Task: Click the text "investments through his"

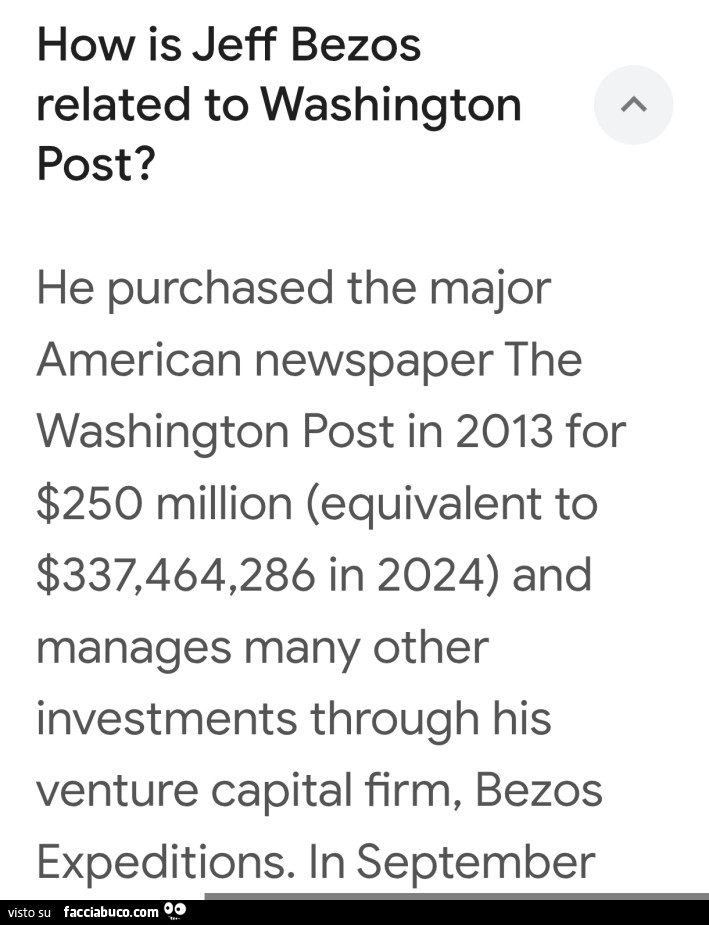Action: 293,718
